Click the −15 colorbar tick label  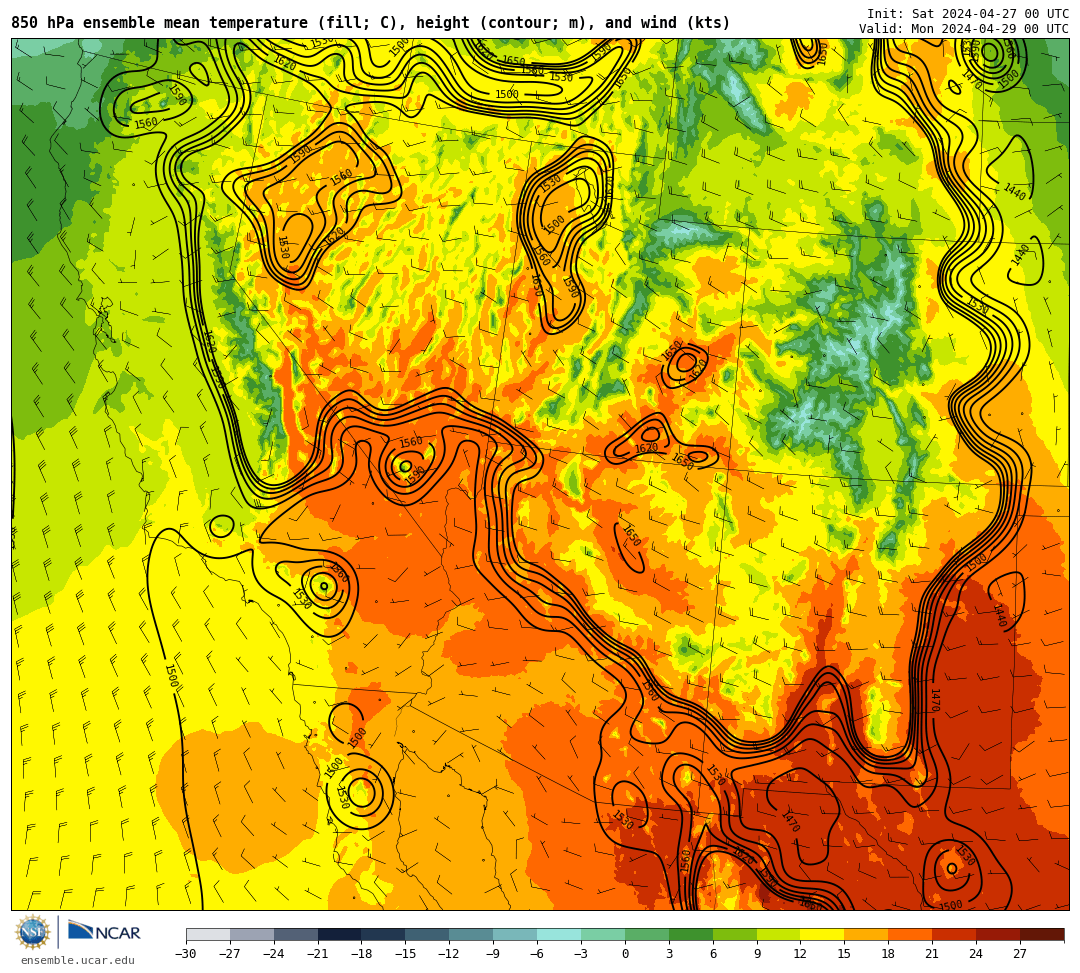tap(406, 954)
